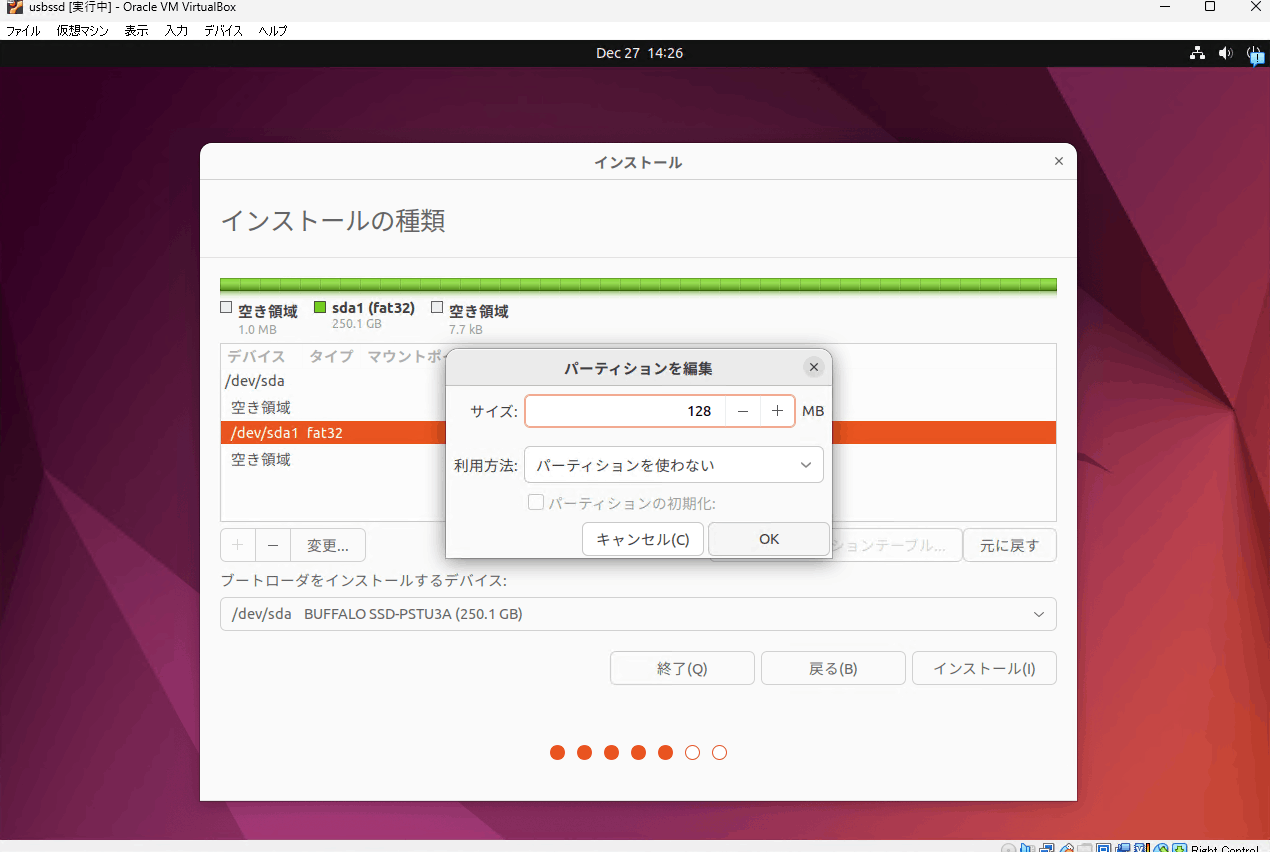Open the ファイル menu in VirtualBox
The width and height of the screenshot is (1270, 852).
[x=23, y=31]
